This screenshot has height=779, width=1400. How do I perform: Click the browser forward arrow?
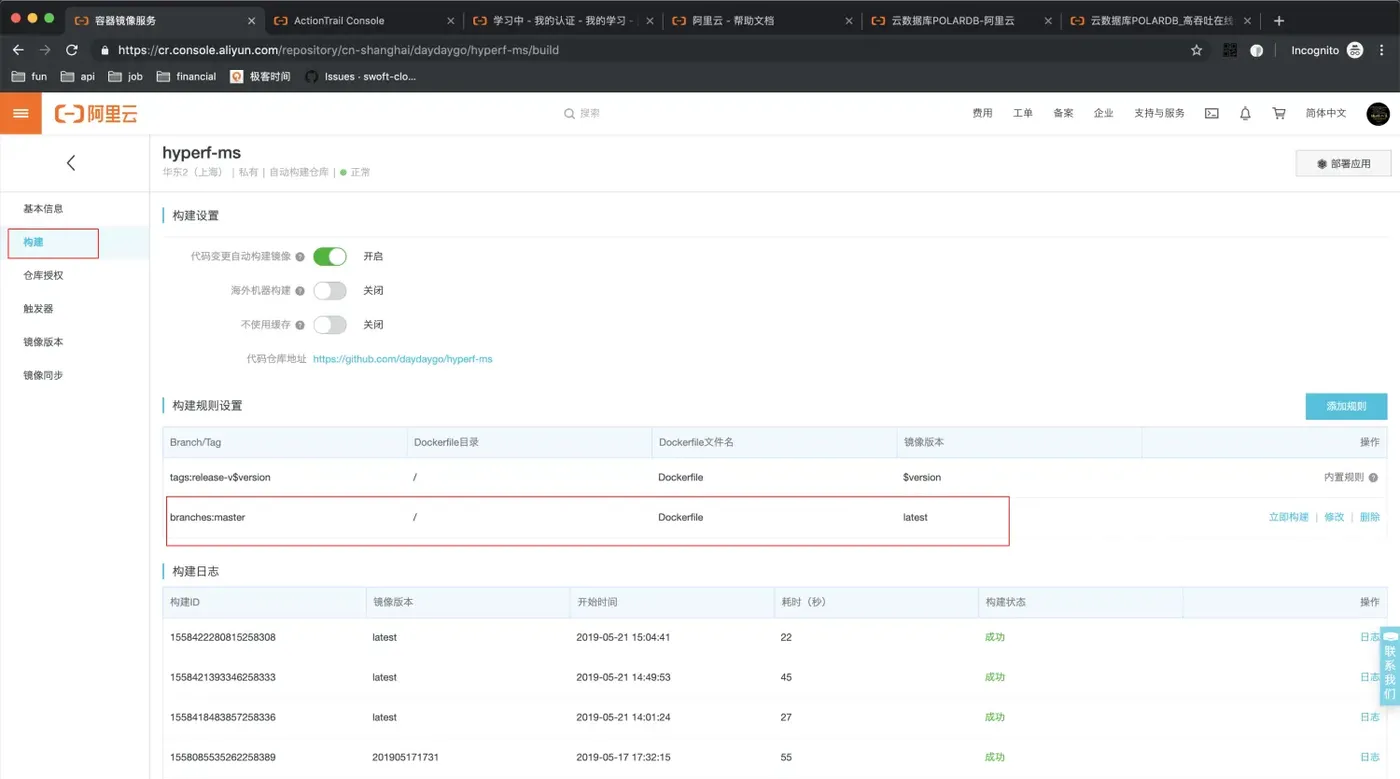pyautogui.click(x=45, y=50)
